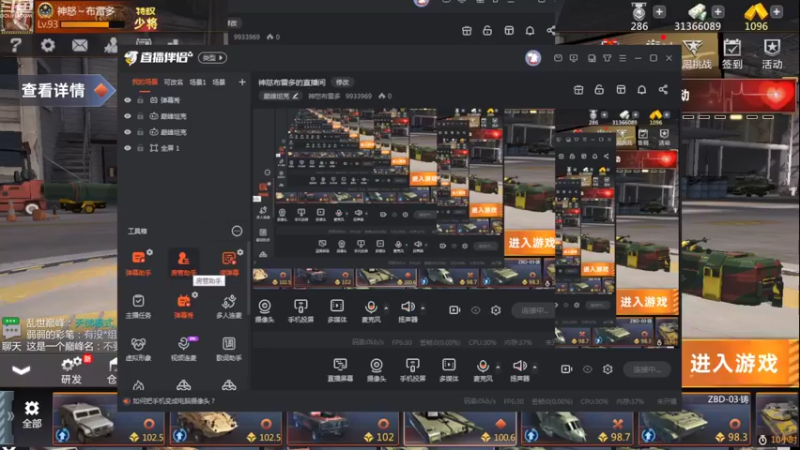Click the bell notification icon in front companion window
The width and height of the screenshot is (800, 450).
pos(642,90)
